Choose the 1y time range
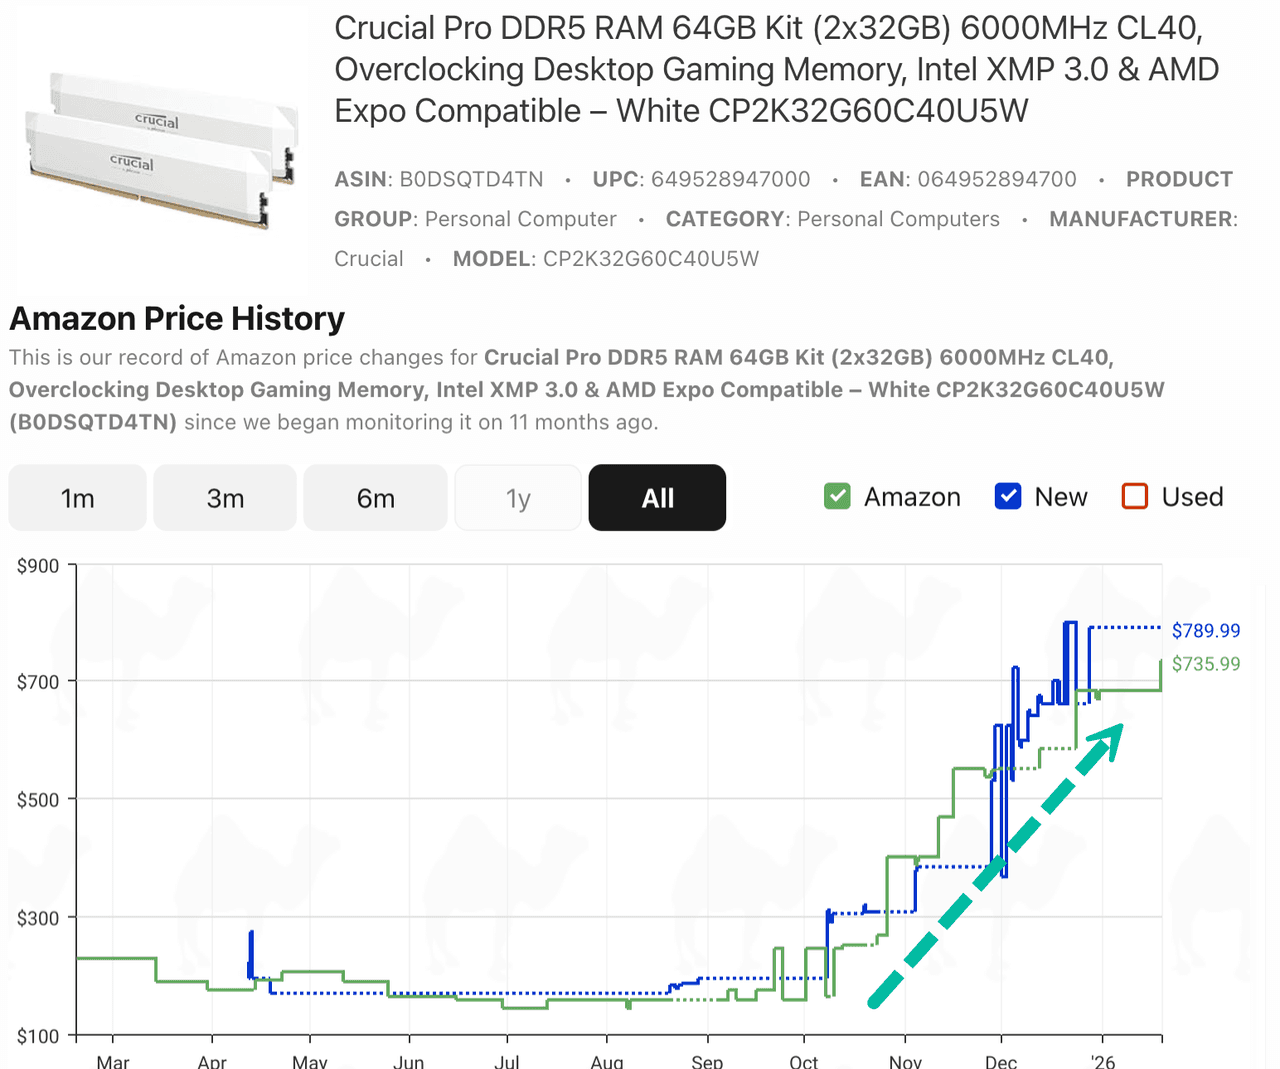 coord(518,498)
